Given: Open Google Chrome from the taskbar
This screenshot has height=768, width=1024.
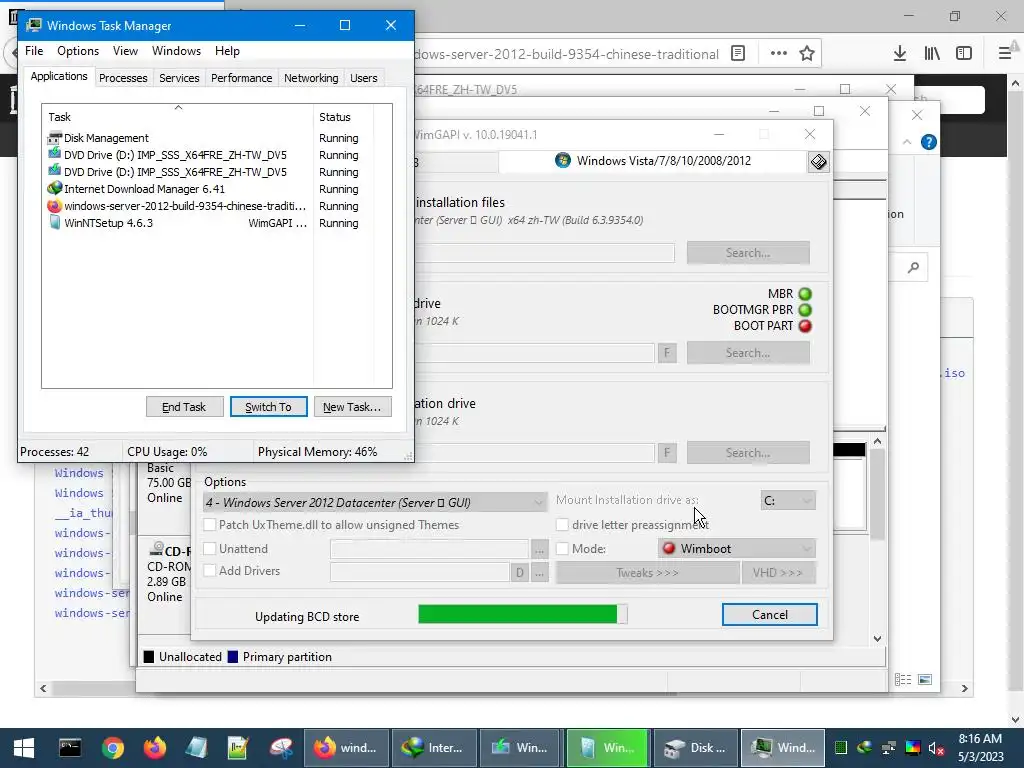Looking at the screenshot, I should coord(112,748).
